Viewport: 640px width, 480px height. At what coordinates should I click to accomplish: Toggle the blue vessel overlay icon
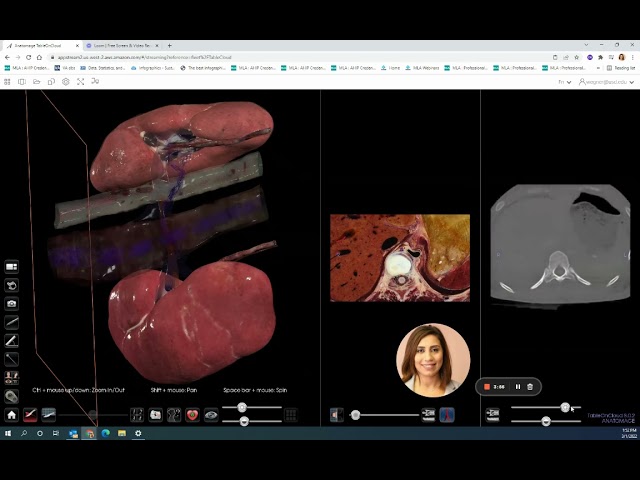tap(447, 415)
